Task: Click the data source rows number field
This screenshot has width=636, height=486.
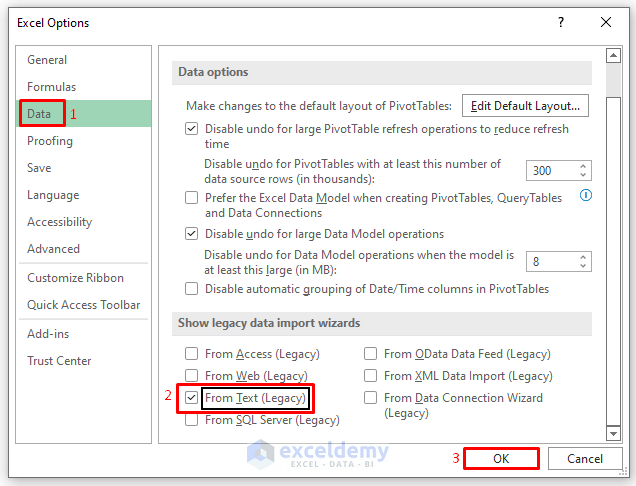Action: pos(550,170)
